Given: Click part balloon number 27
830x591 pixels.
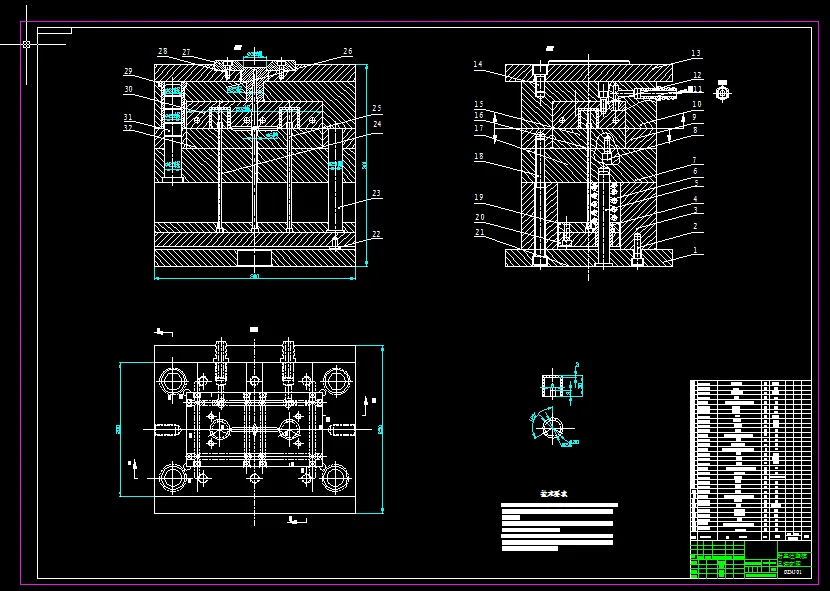Looking at the screenshot, I should coord(186,52).
